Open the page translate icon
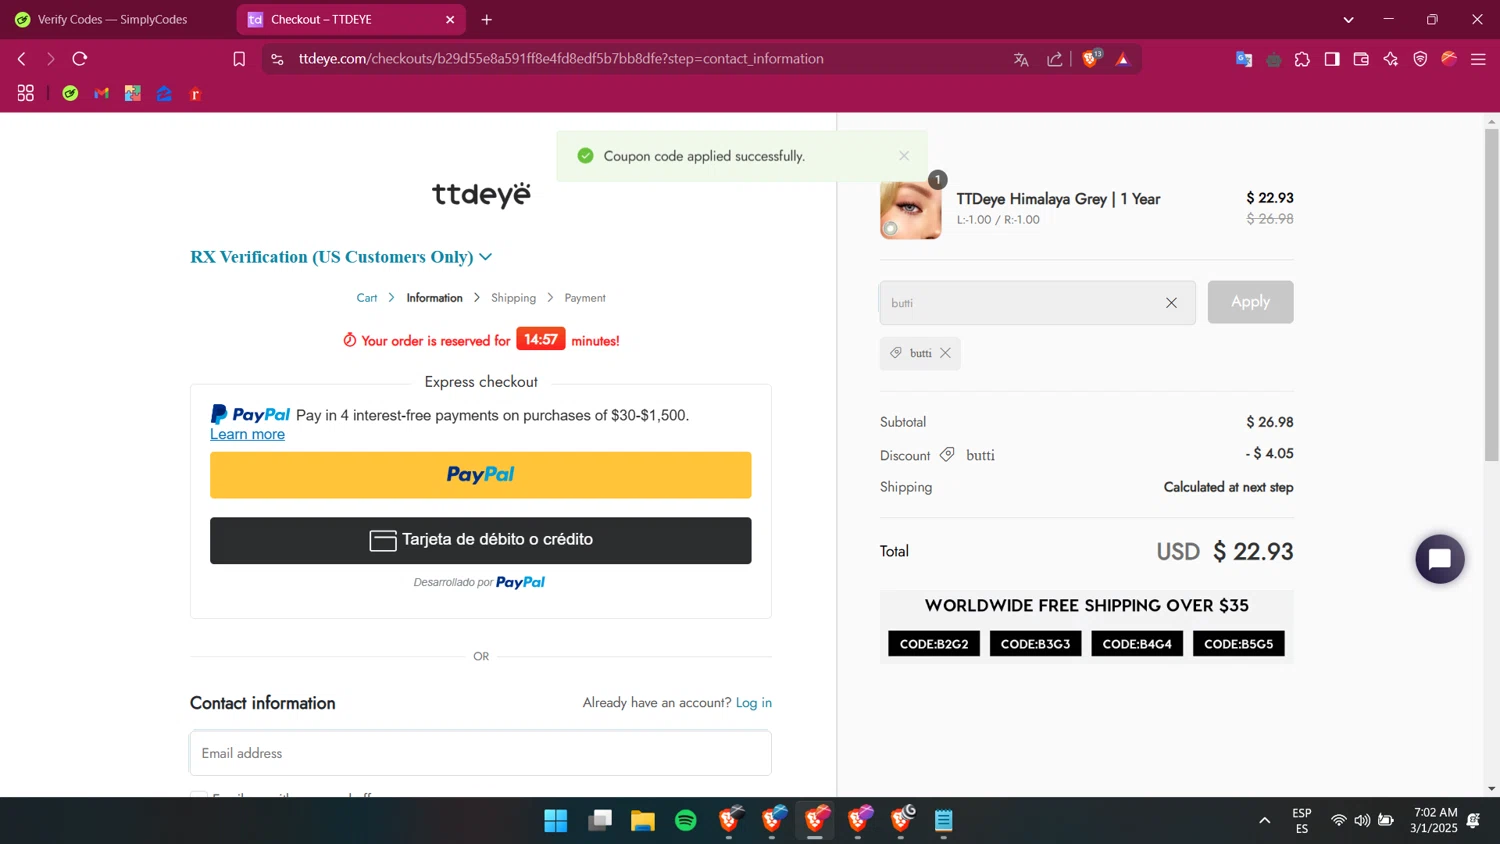This screenshot has height=844, width=1500. (1021, 59)
